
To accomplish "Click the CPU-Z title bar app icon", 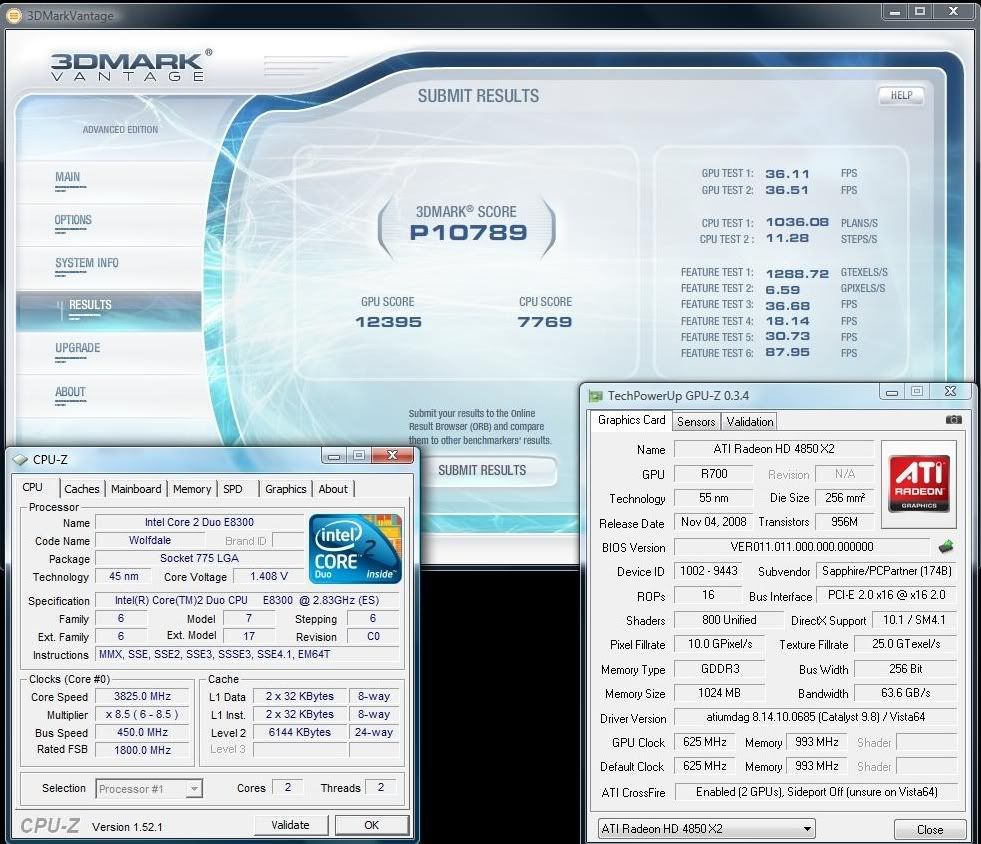I will [x=20, y=460].
